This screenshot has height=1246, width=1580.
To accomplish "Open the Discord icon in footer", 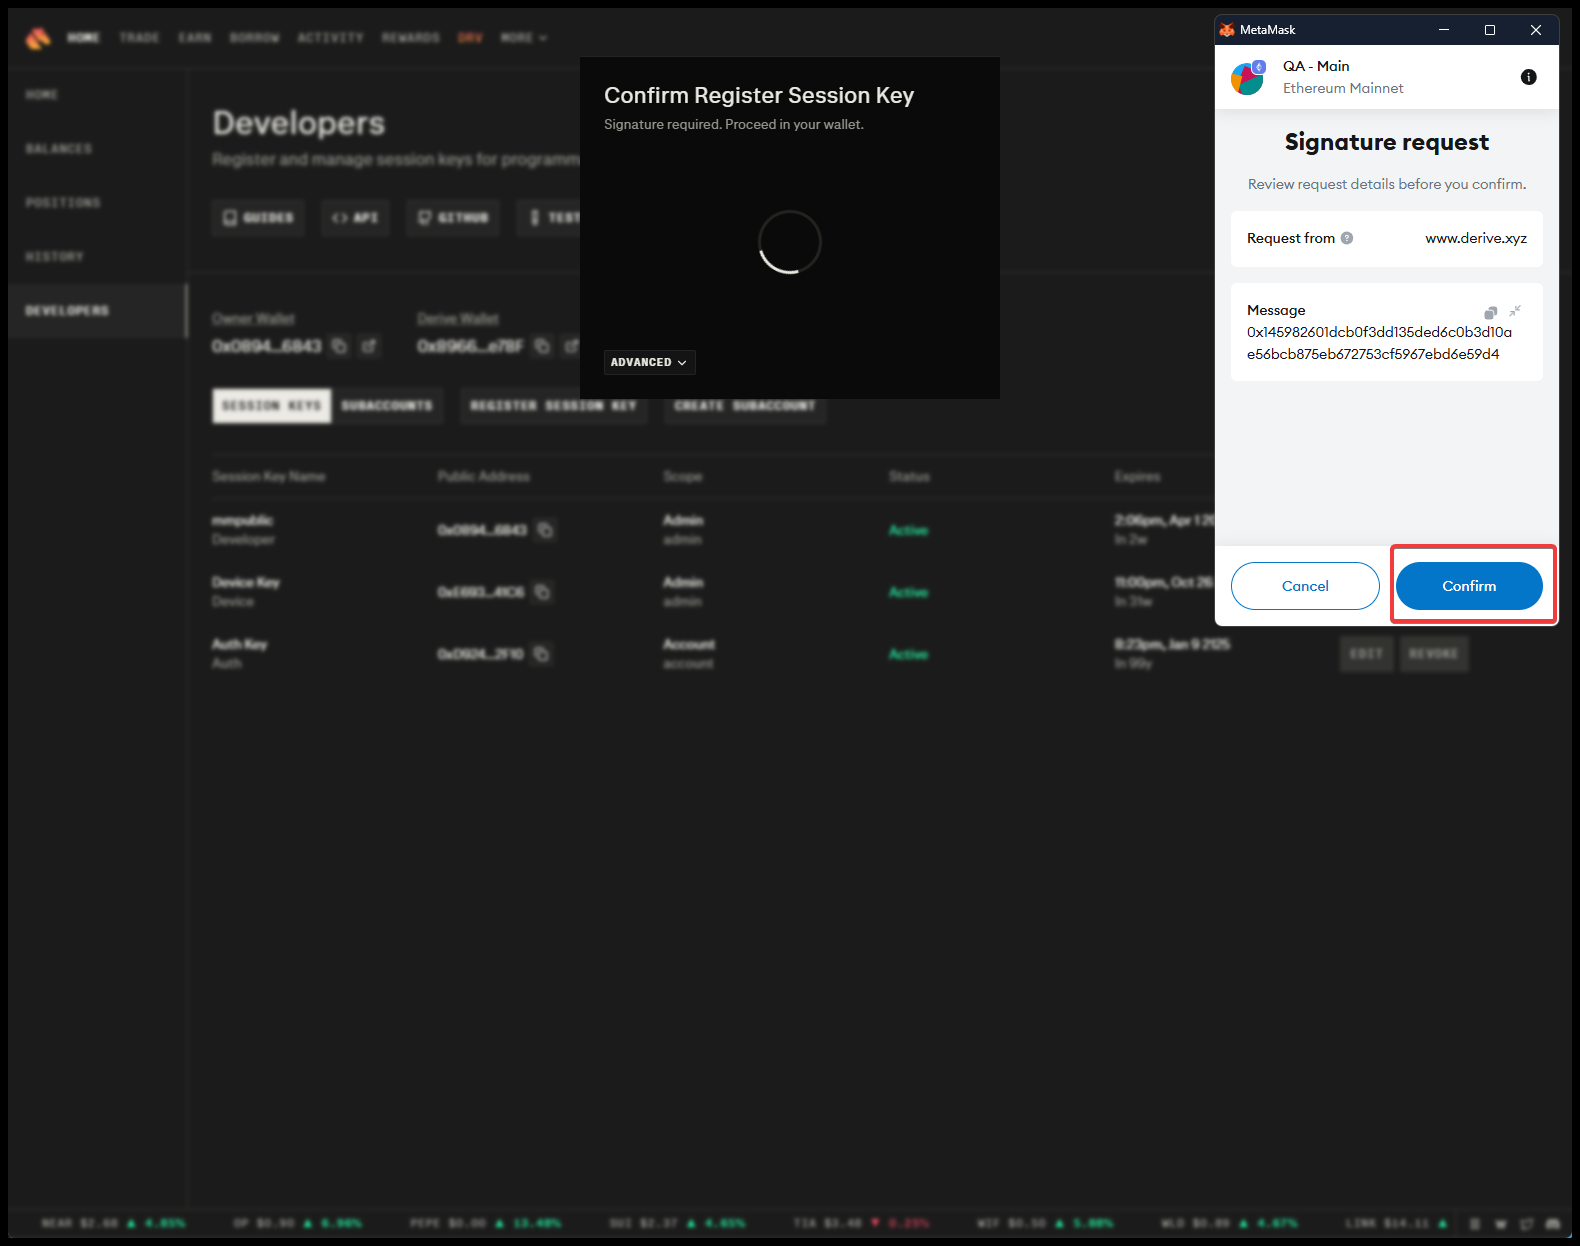I will pyautogui.click(x=1552, y=1223).
